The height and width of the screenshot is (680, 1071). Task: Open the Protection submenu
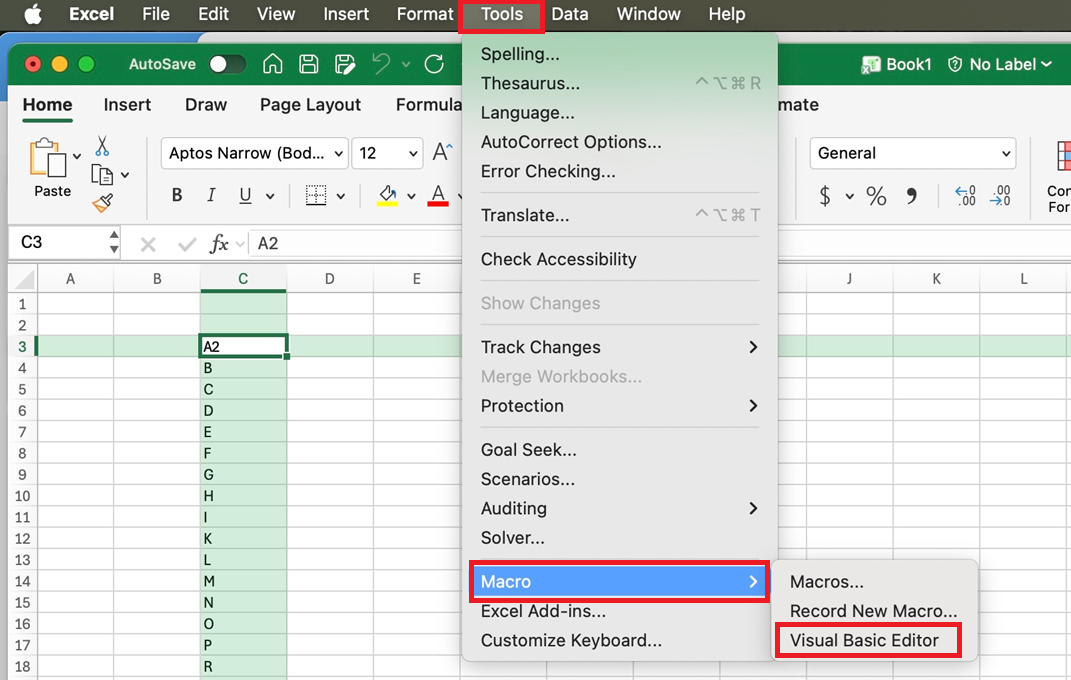(620, 406)
